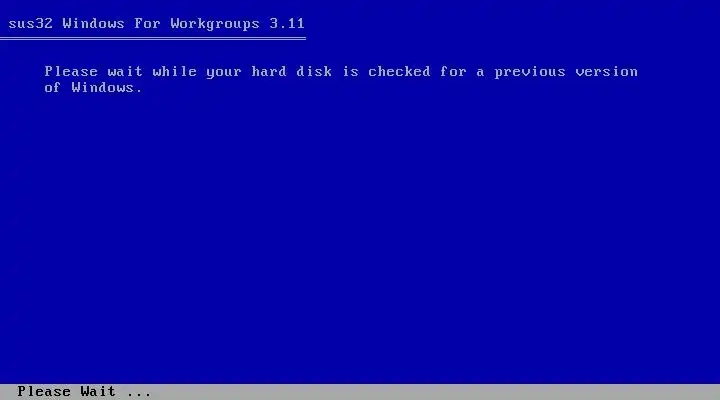720x400 pixels.
Task: Click the word "checked" in the message
Action: point(399,72)
